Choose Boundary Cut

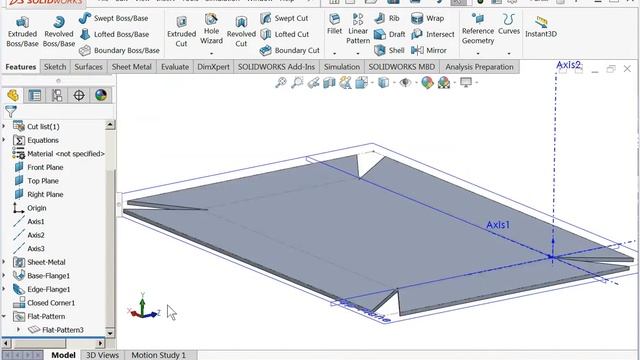pos(289,50)
